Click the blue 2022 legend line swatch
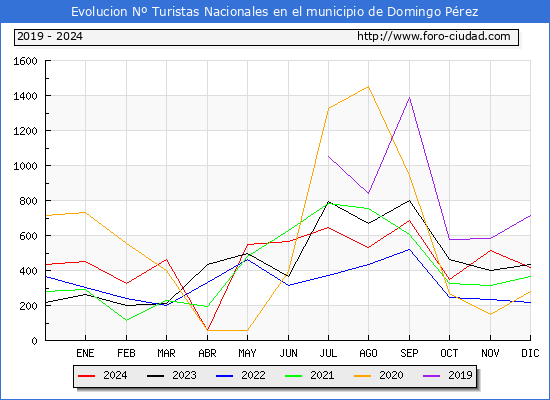This screenshot has width=550, height=400. tap(224, 376)
